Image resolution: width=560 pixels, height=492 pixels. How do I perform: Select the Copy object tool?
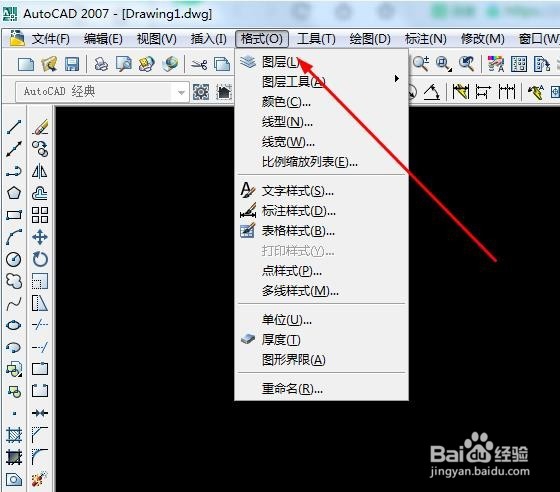click(x=40, y=149)
